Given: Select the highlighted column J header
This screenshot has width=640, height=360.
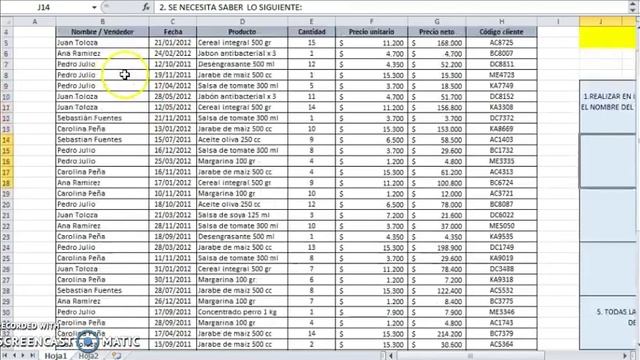Looking at the screenshot, I should (x=600, y=21).
